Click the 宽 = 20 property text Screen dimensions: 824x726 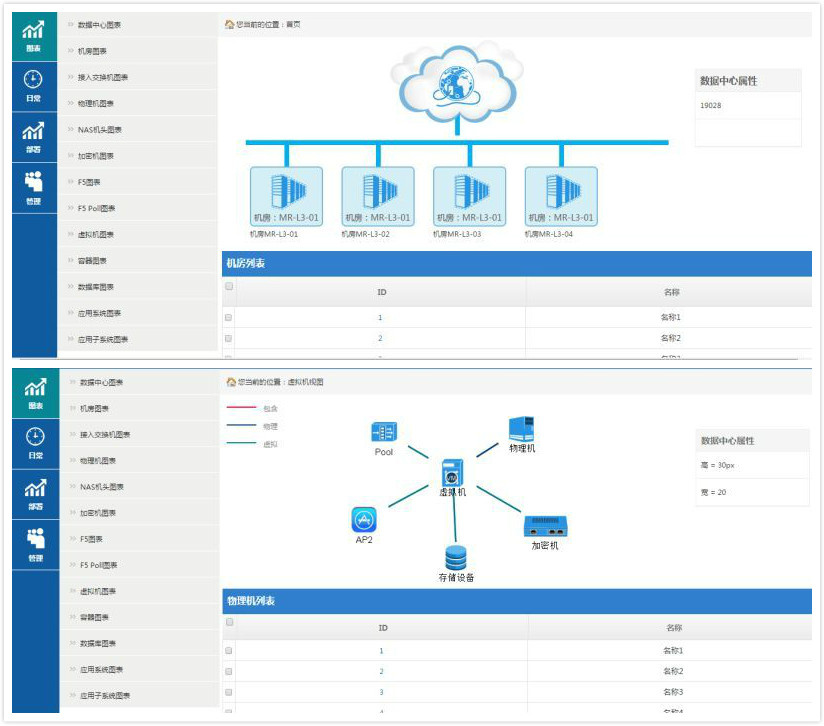click(713, 492)
